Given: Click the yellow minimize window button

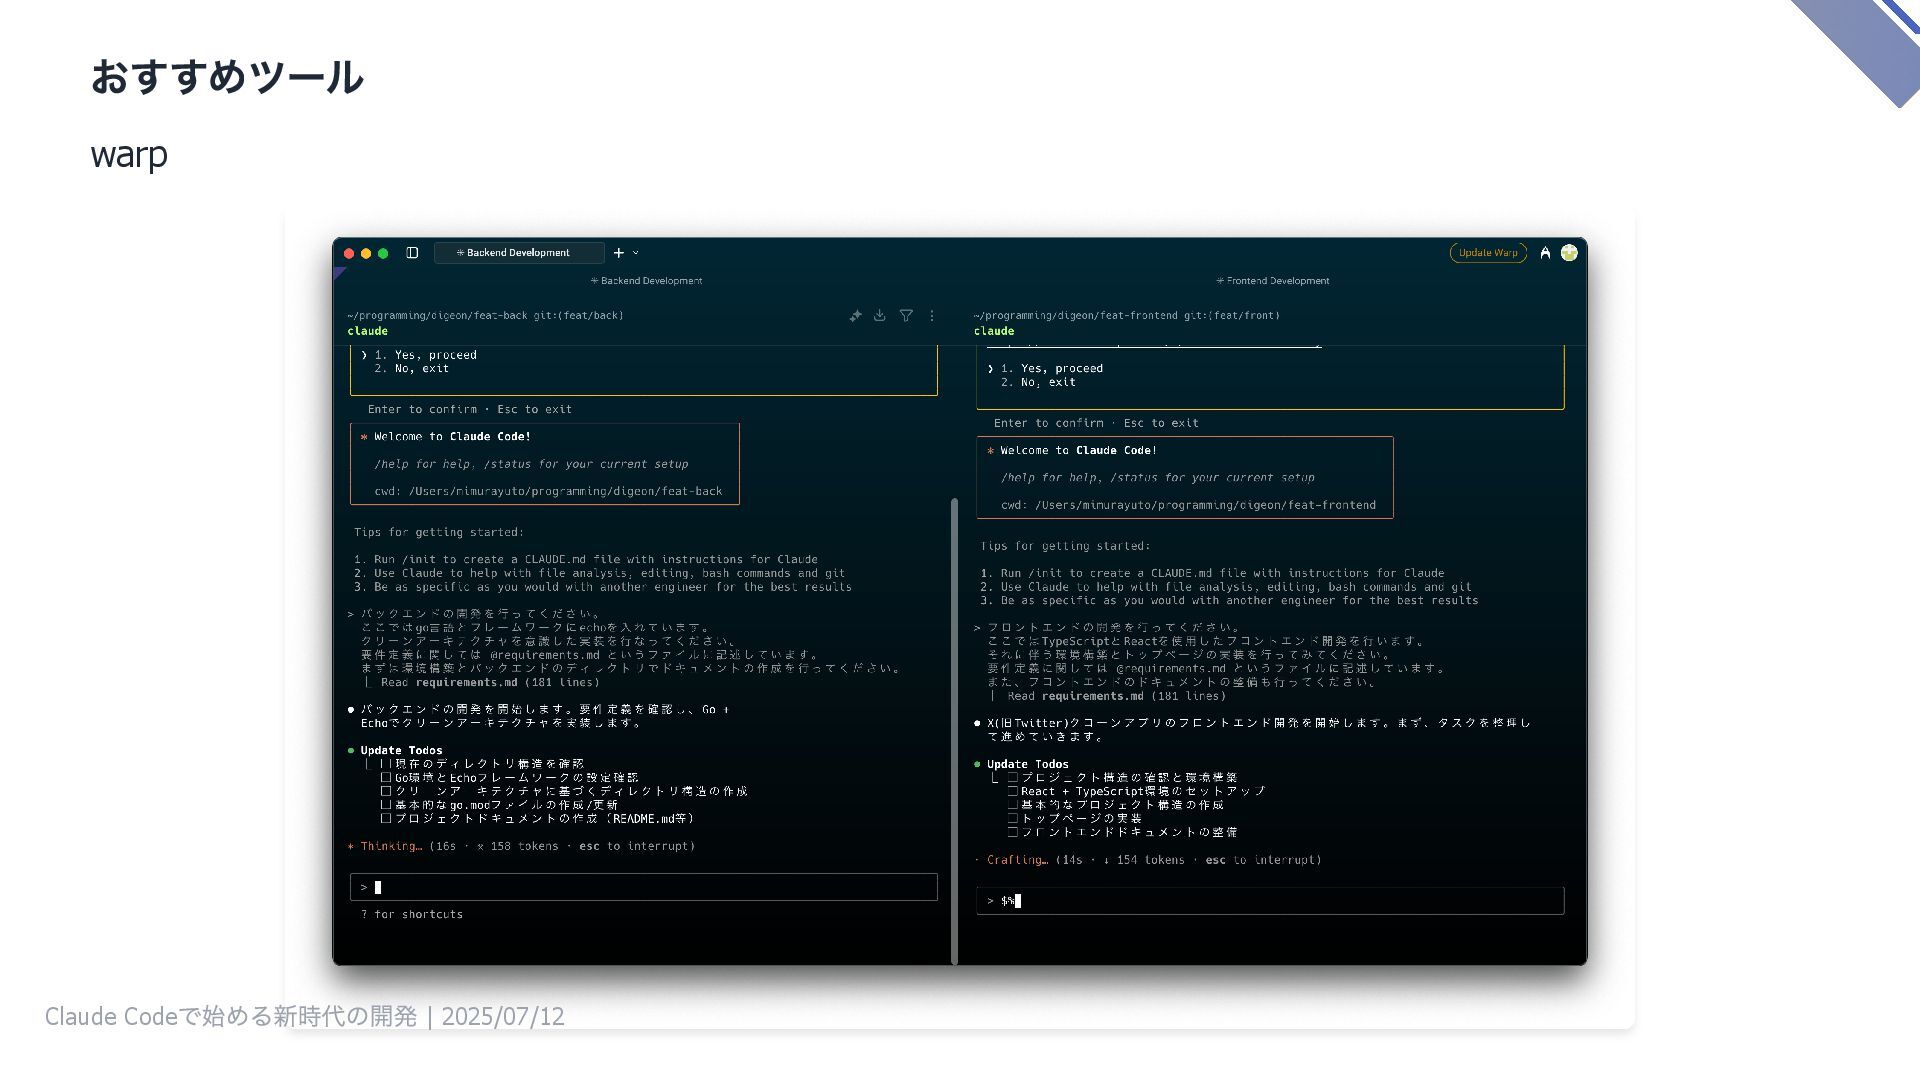Looking at the screenshot, I should click(x=366, y=254).
